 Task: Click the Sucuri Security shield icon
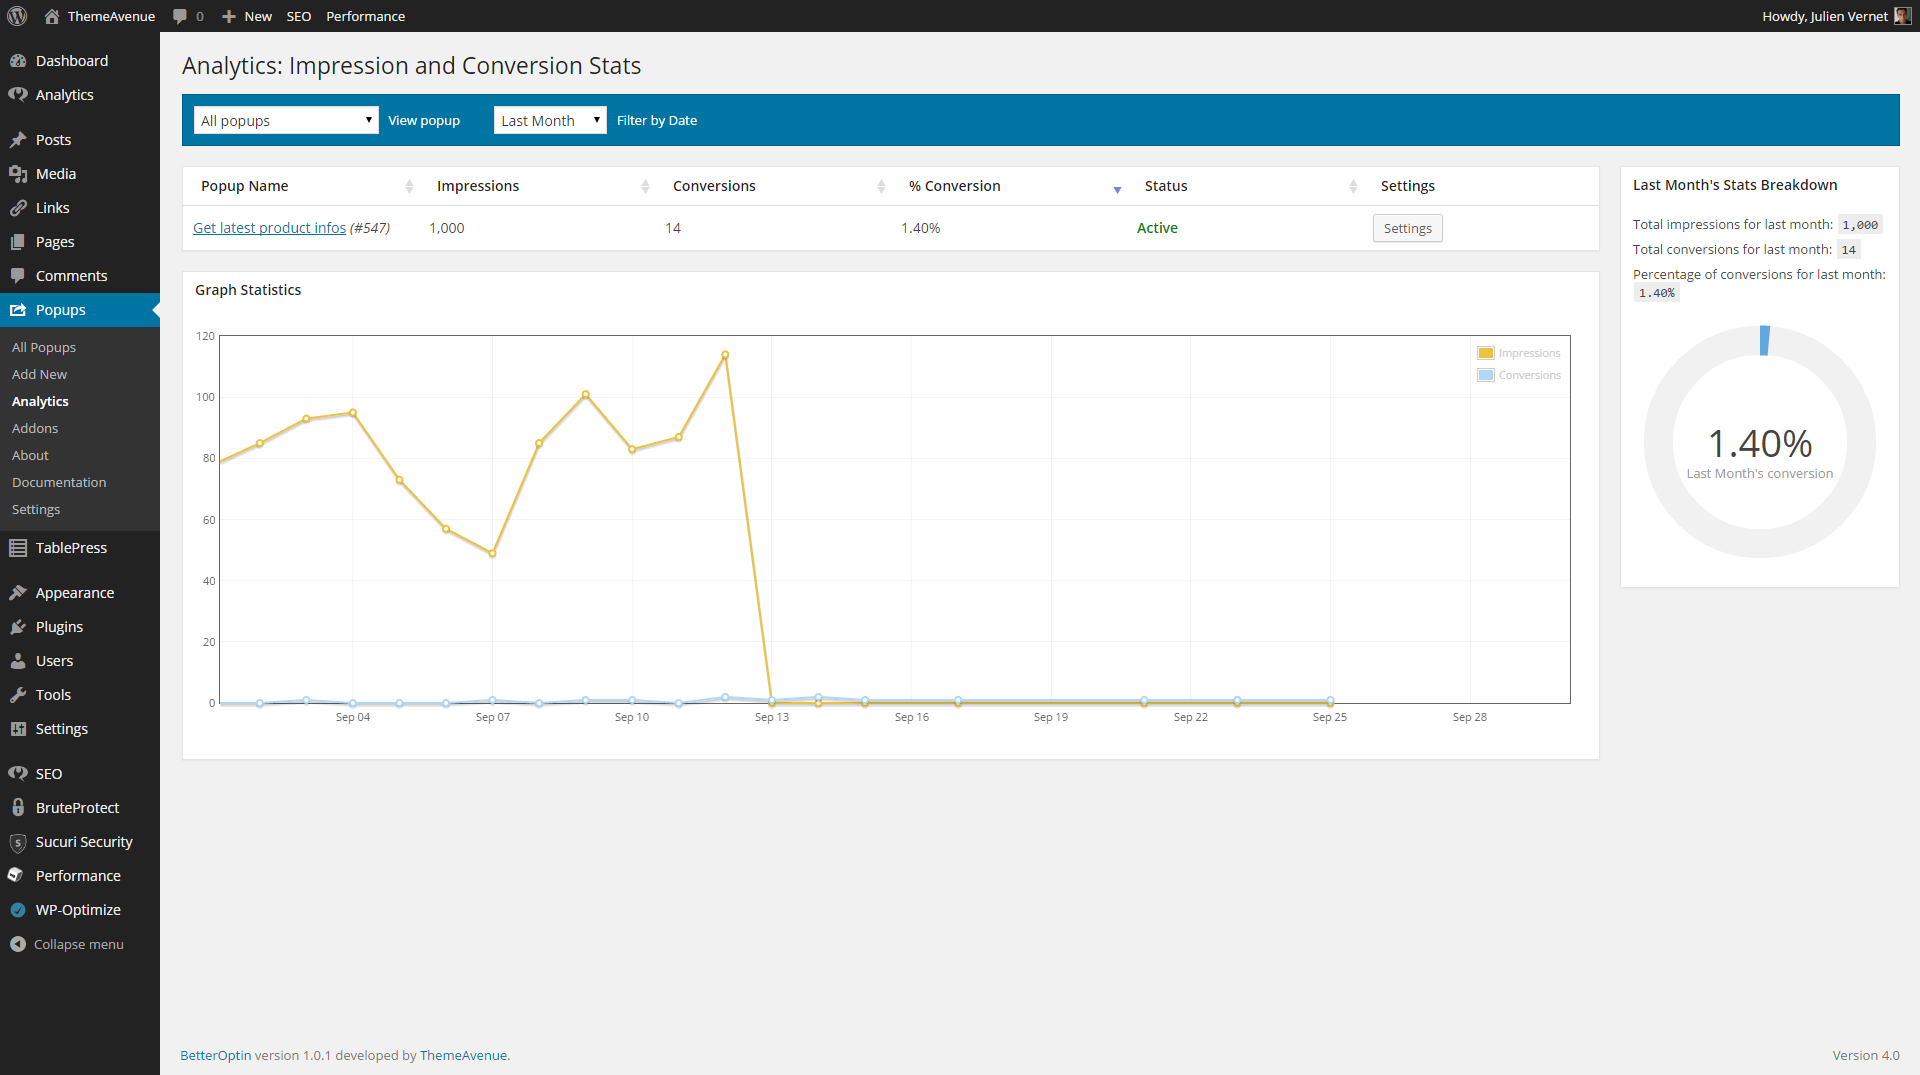pos(18,842)
